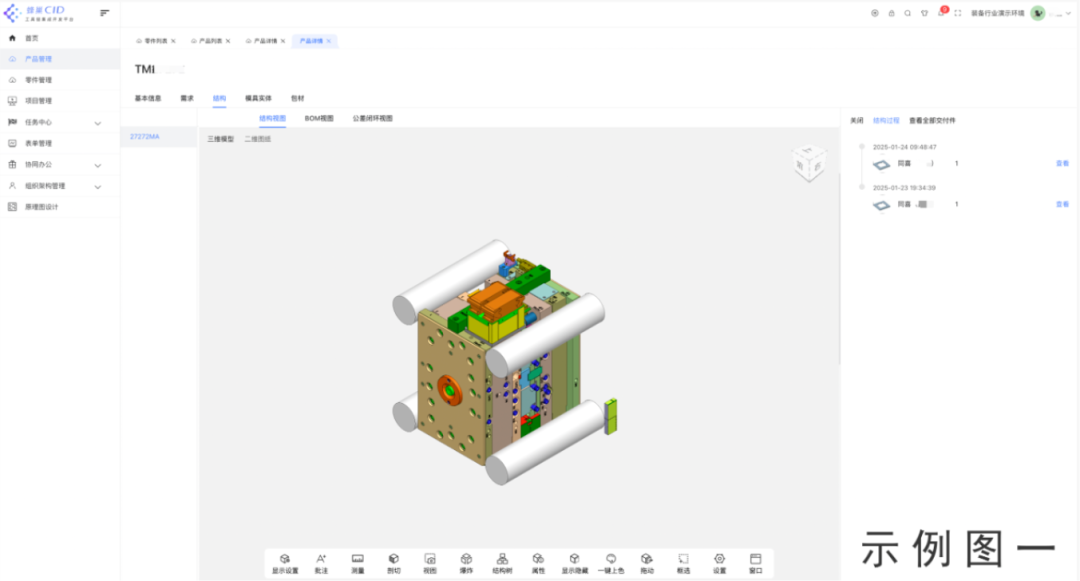Select the 结构 tab
Image resolution: width=1080 pixels, height=581 pixels.
pos(219,98)
